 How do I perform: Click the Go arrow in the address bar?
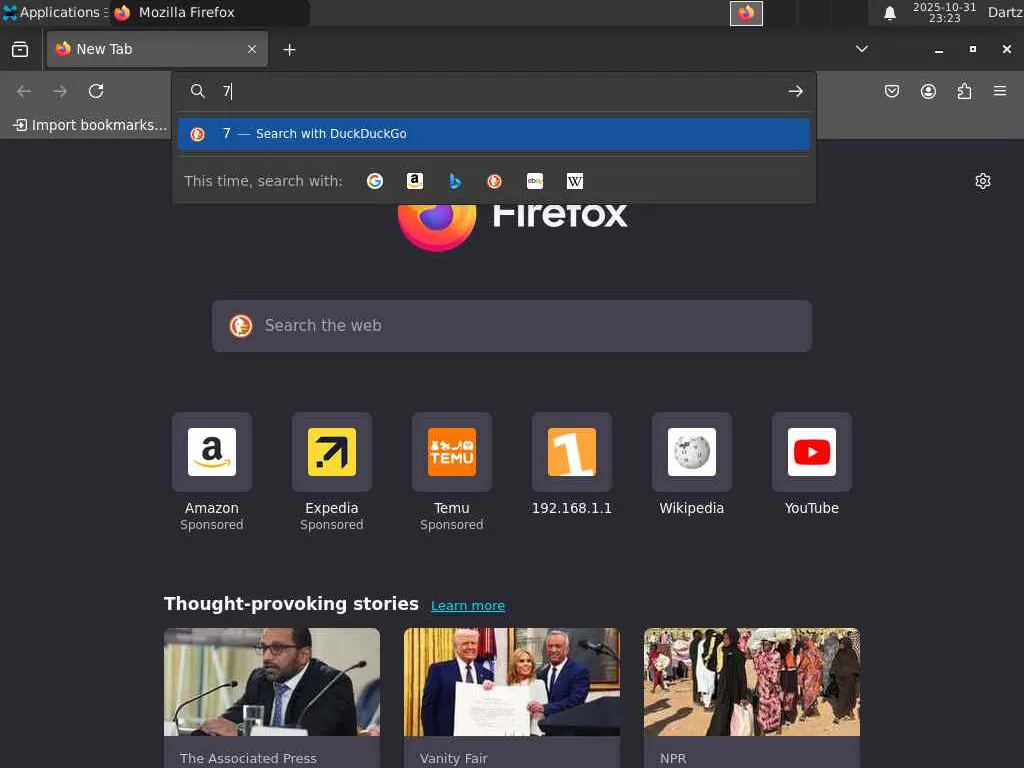(x=795, y=91)
